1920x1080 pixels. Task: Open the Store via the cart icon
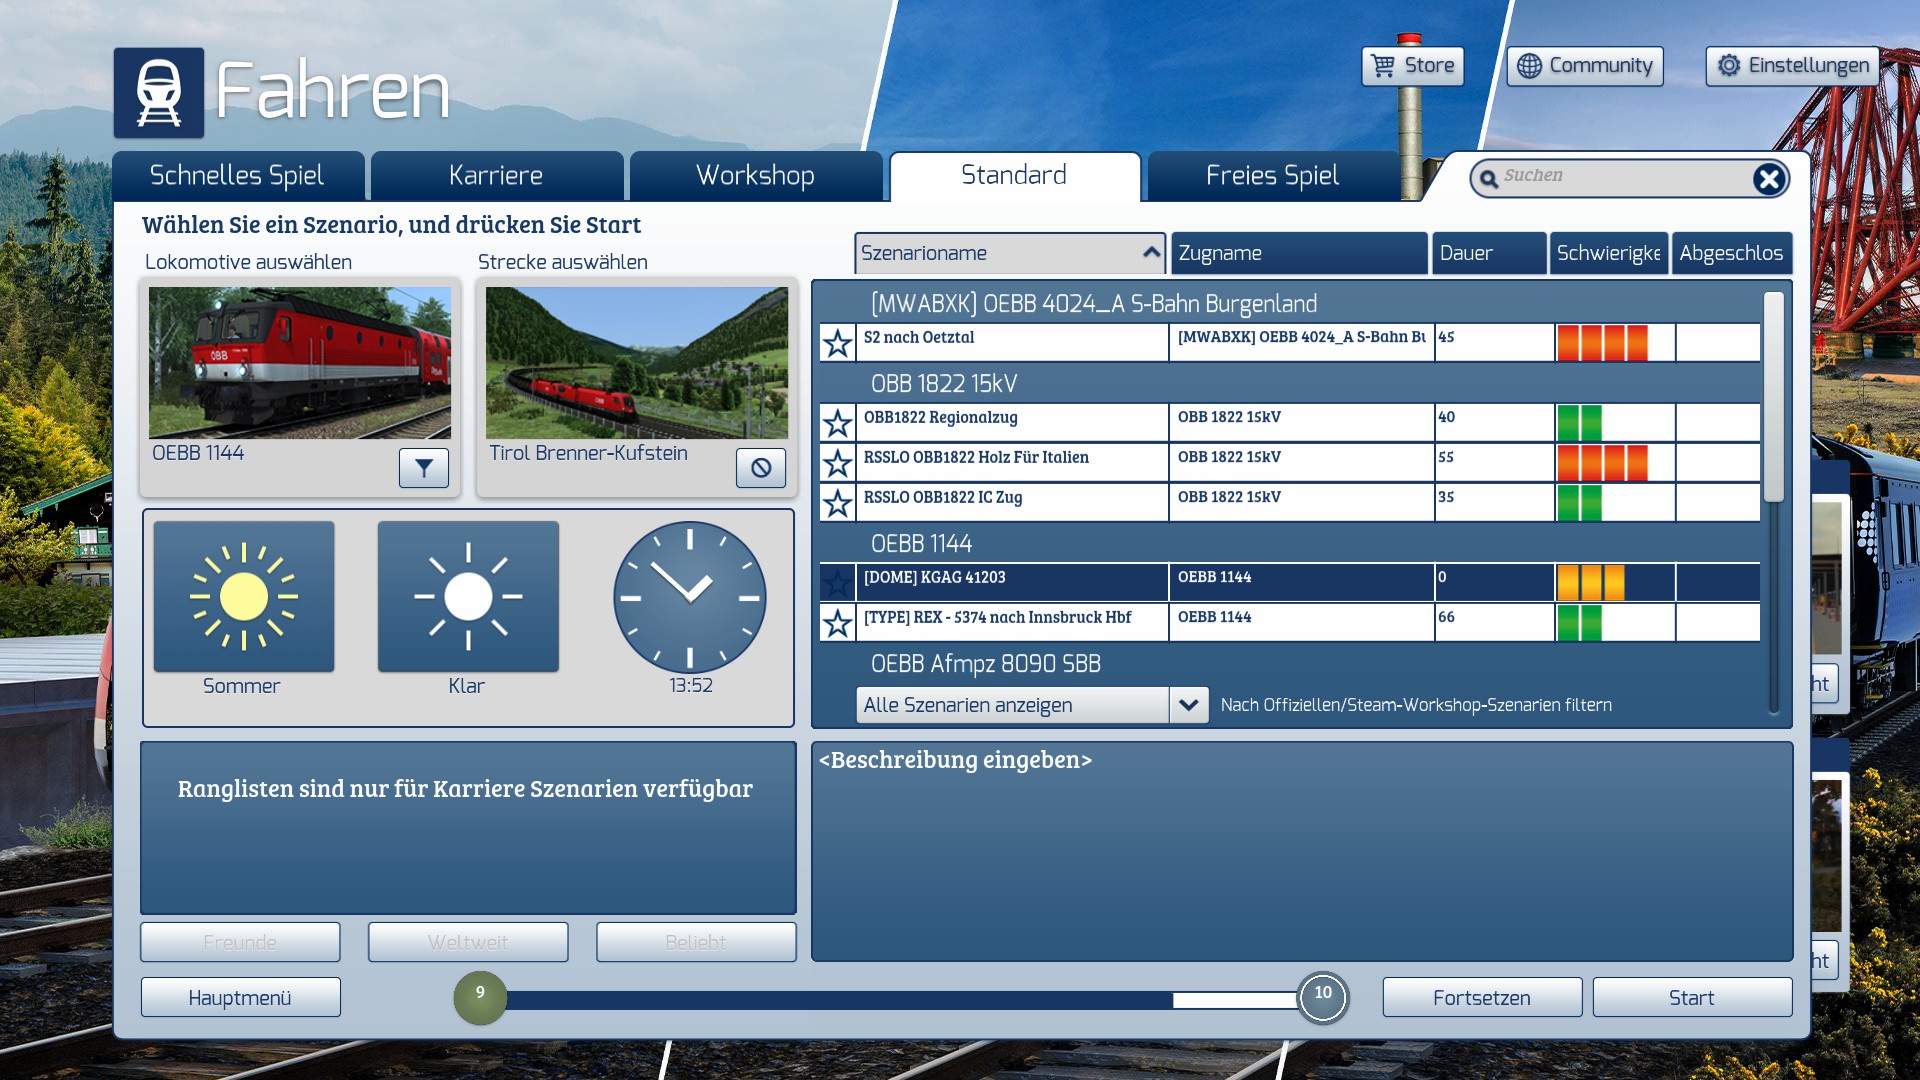[x=1384, y=66]
